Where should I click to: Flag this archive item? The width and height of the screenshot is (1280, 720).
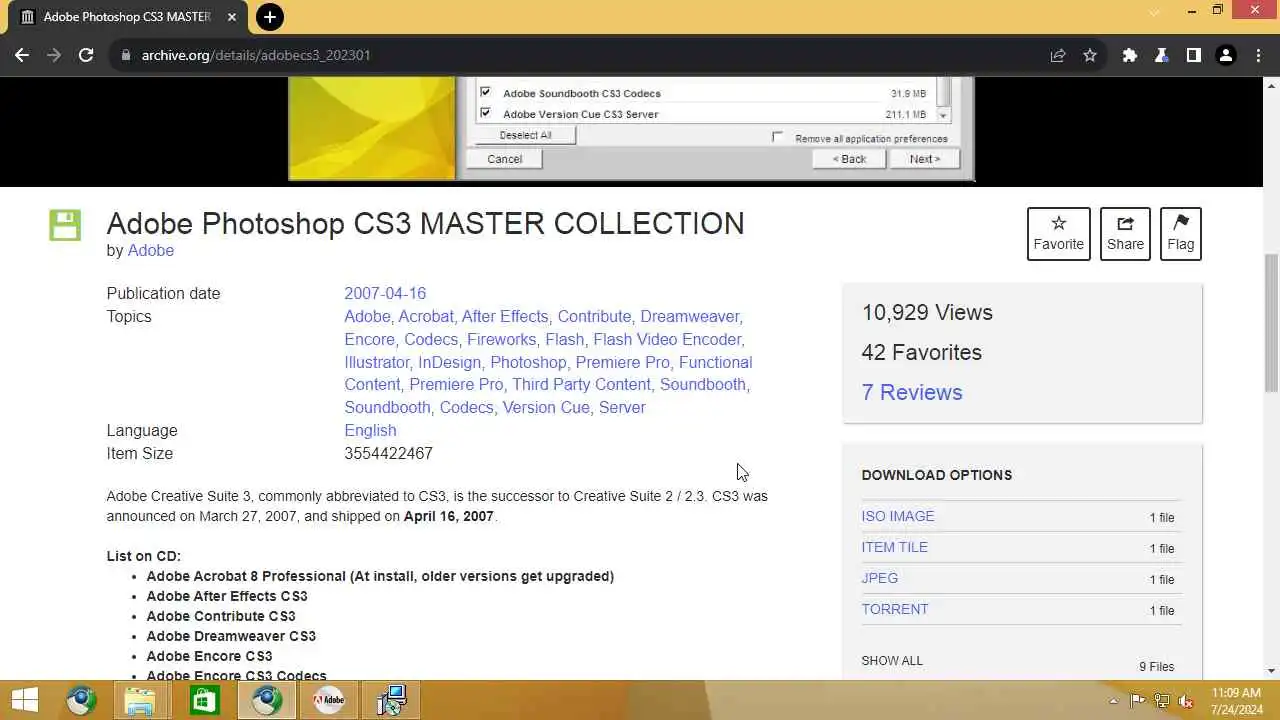pyautogui.click(x=1180, y=234)
